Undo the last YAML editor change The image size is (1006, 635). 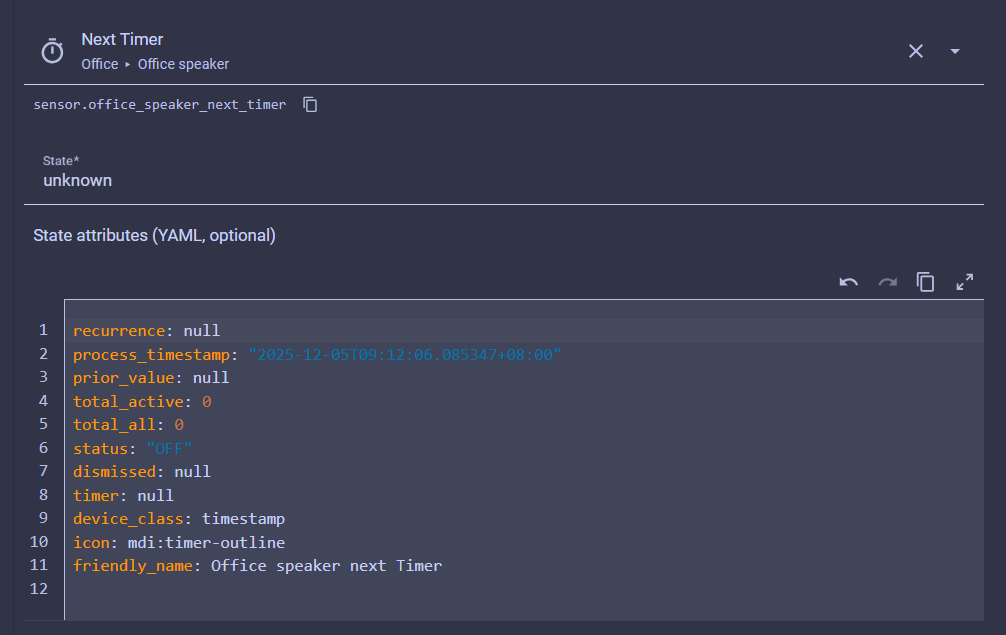click(848, 282)
